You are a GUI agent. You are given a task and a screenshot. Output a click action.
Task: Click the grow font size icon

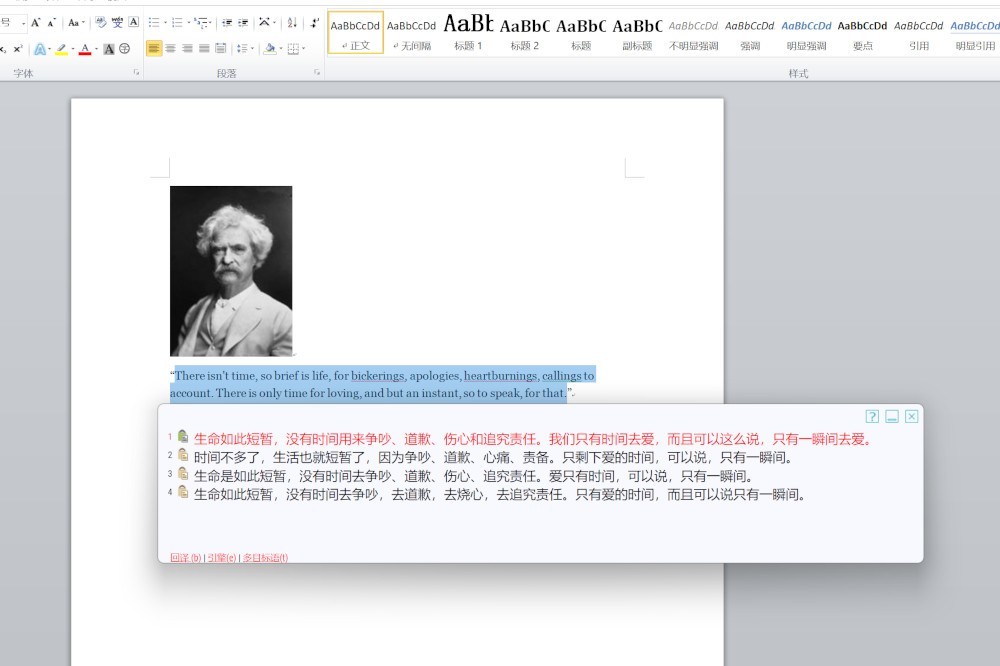(x=35, y=22)
